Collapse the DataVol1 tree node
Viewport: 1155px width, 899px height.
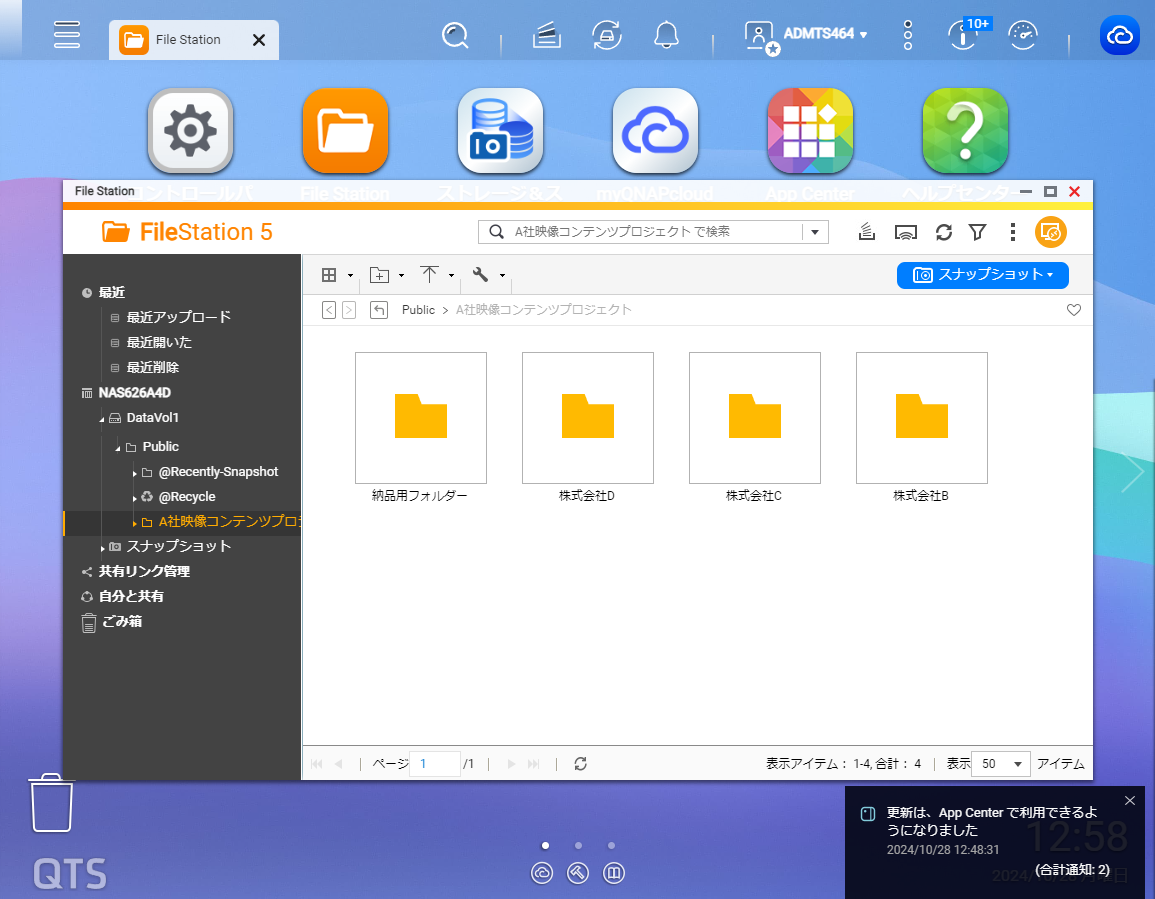pos(102,419)
